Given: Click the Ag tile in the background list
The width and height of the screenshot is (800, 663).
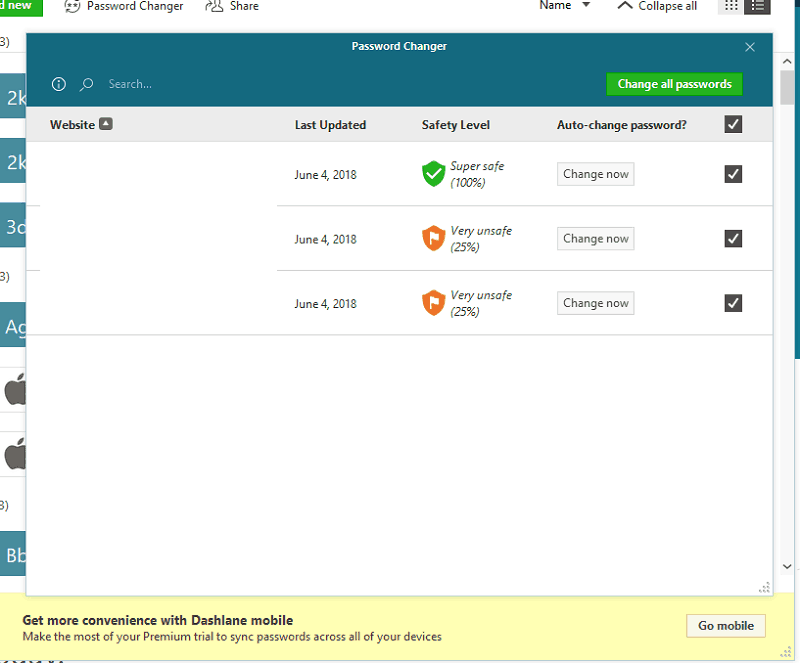Looking at the screenshot, I should [13, 326].
